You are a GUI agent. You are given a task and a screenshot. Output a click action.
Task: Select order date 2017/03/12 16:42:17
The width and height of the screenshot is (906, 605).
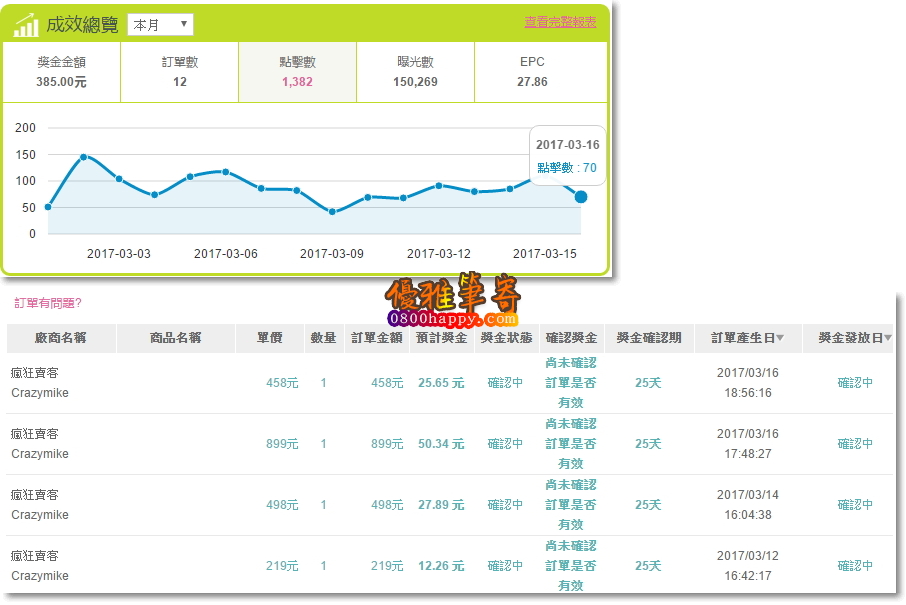tap(748, 566)
